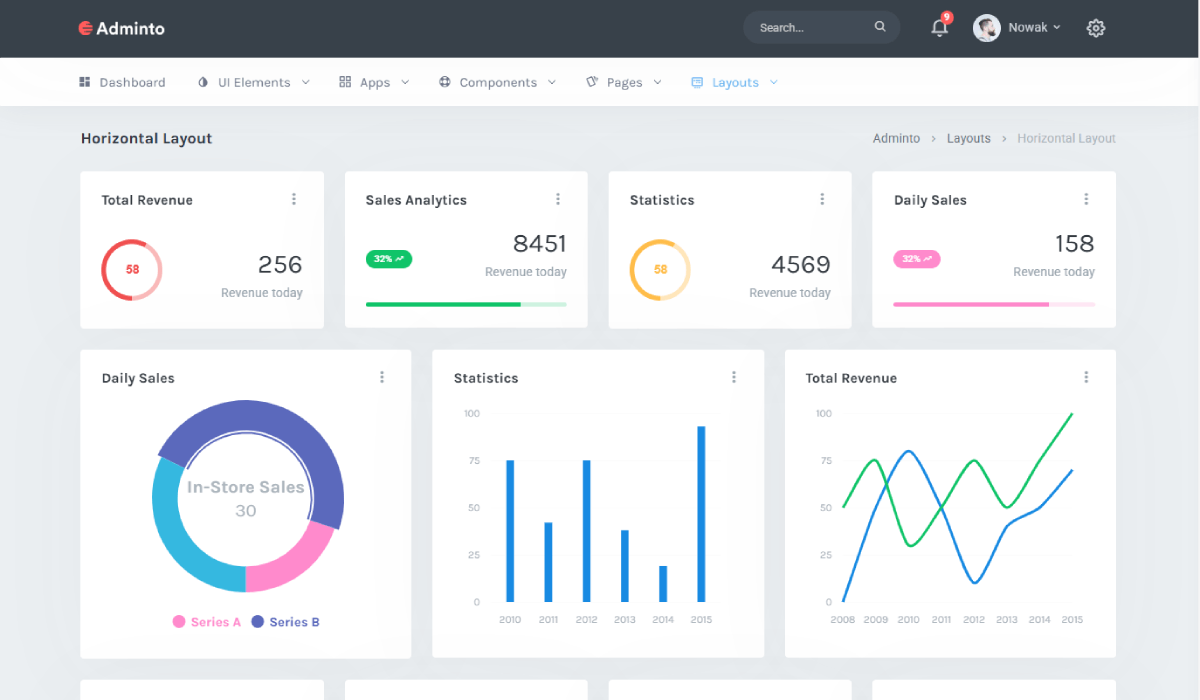Screen dimensions: 1200x700
Task: Click the Adminto logo
Action: pyautogui.click(x=121, y=28)
